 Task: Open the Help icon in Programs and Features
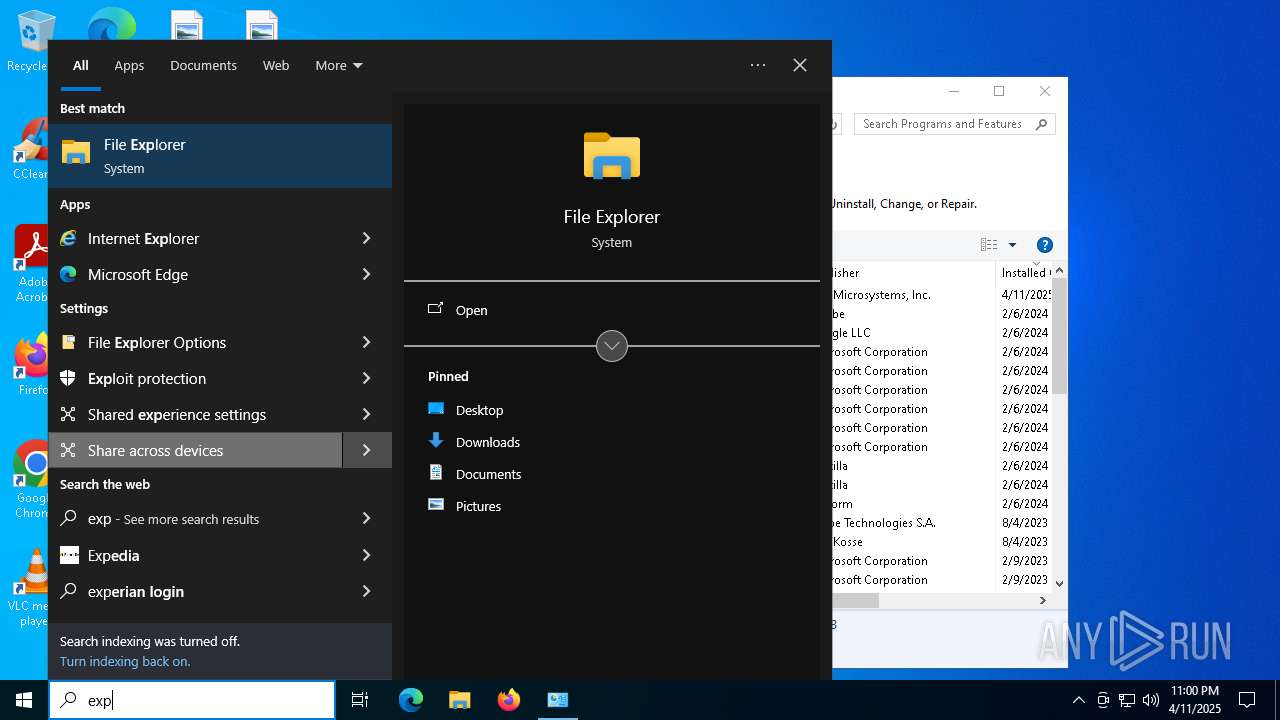pyautogui.click(x=1045, y=245)
